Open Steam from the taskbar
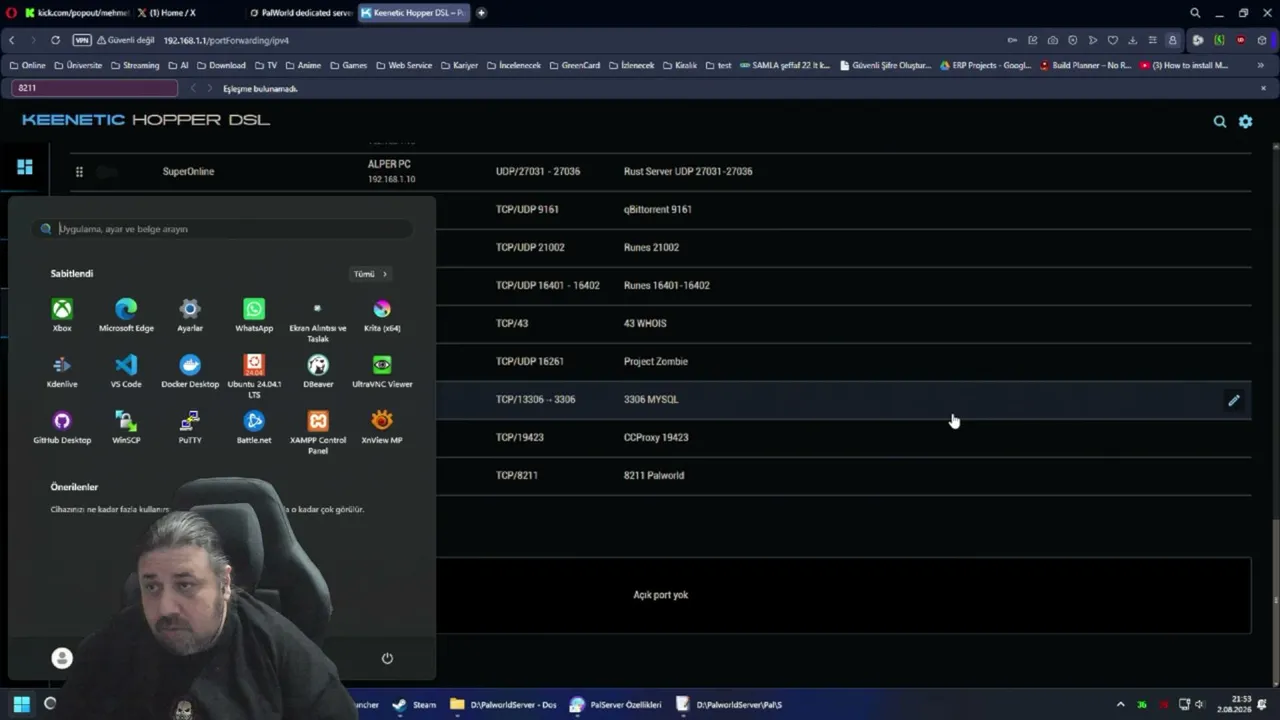 click(415, 704)
